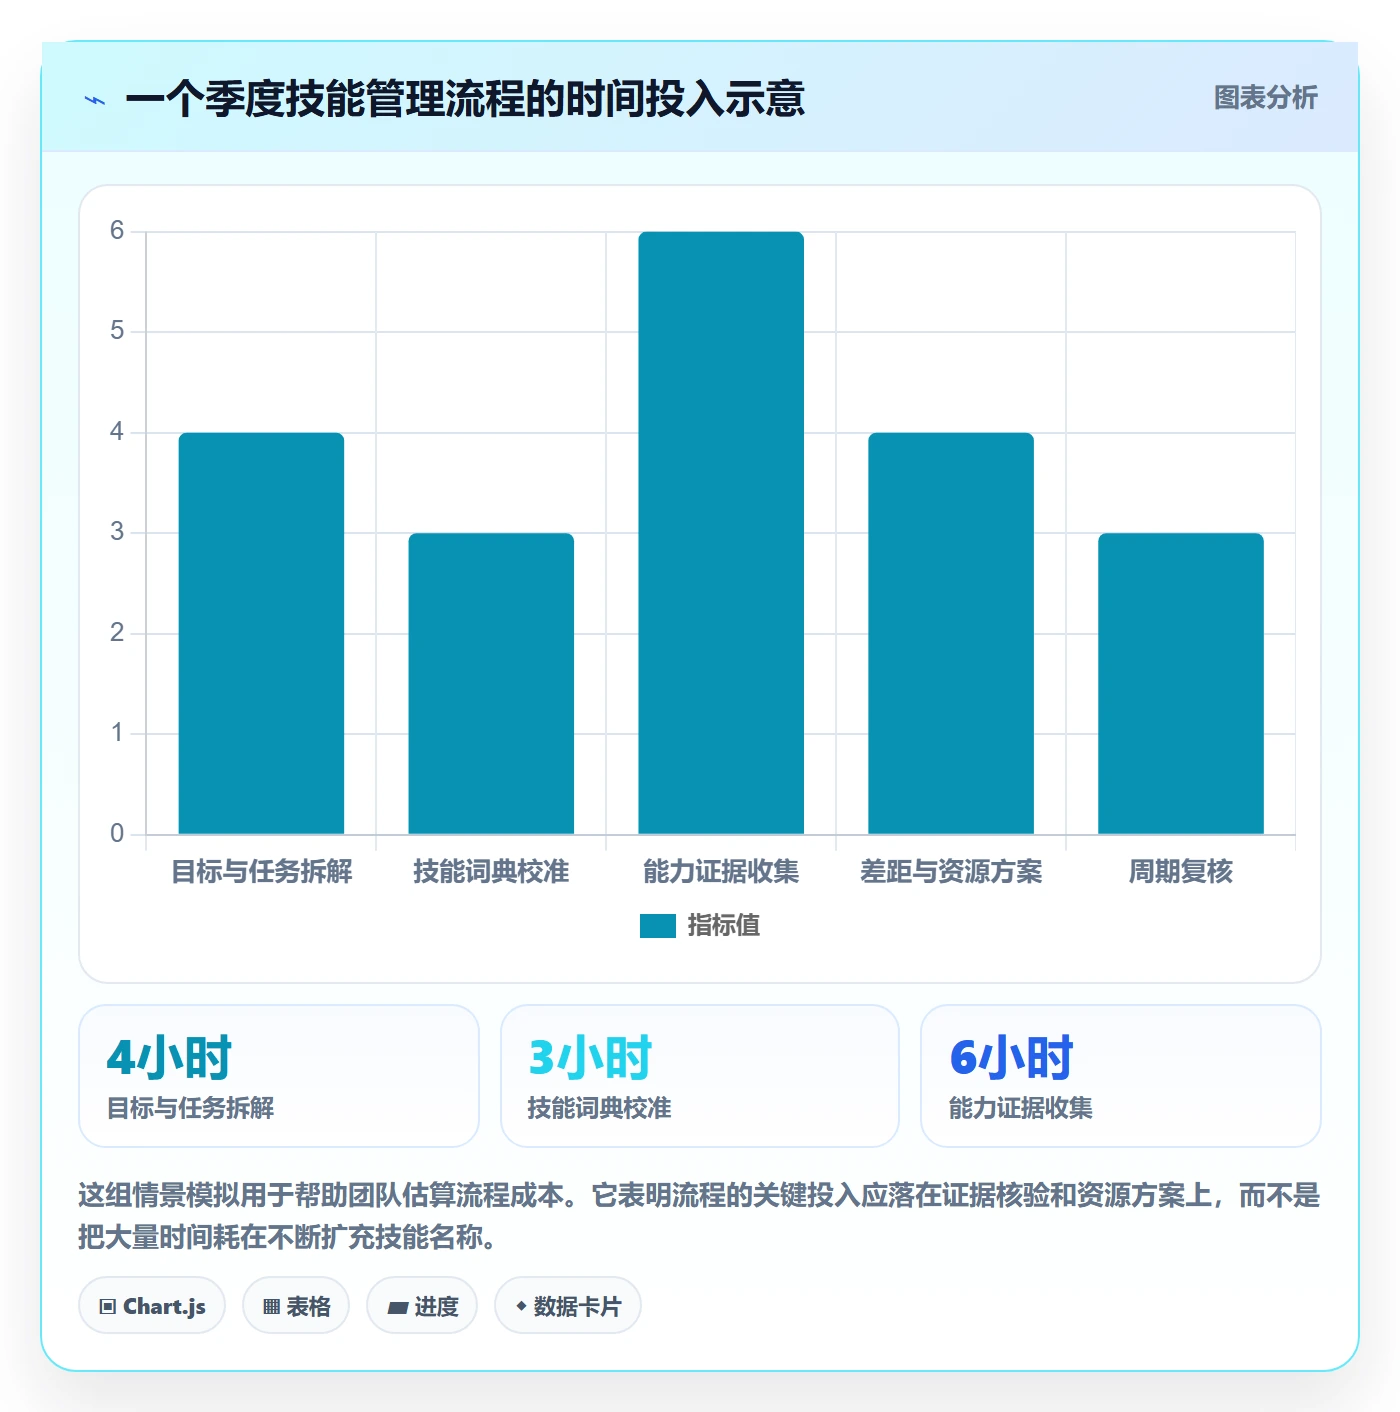Screen dimensions: 1400x1412
Task: Click the square icon in Chart.js chip
Action: coord(108,1307)
